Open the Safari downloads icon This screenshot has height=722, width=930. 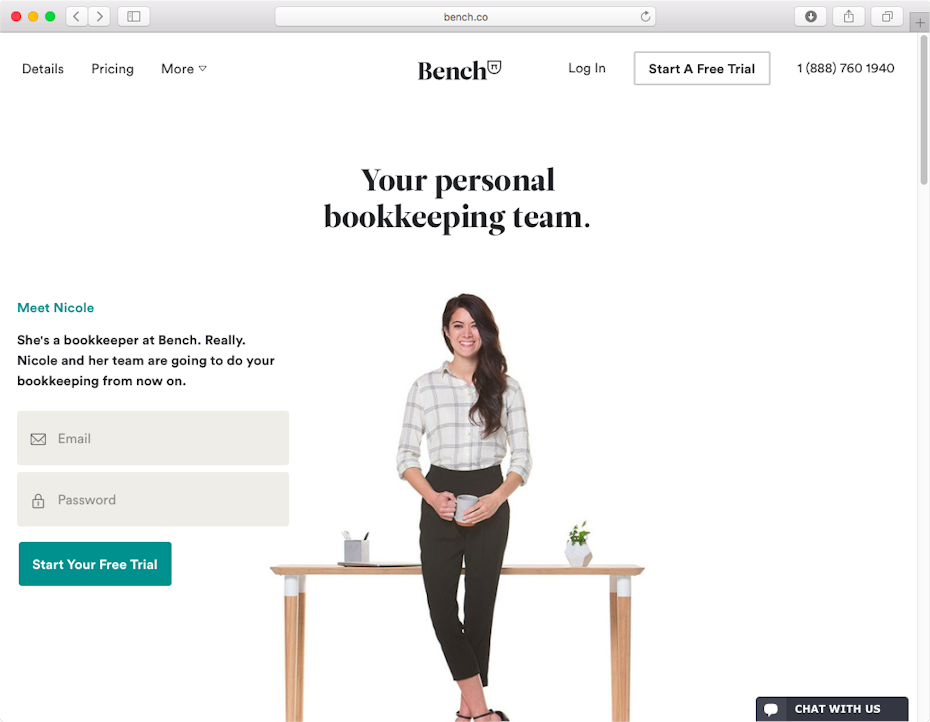point(810,17)
